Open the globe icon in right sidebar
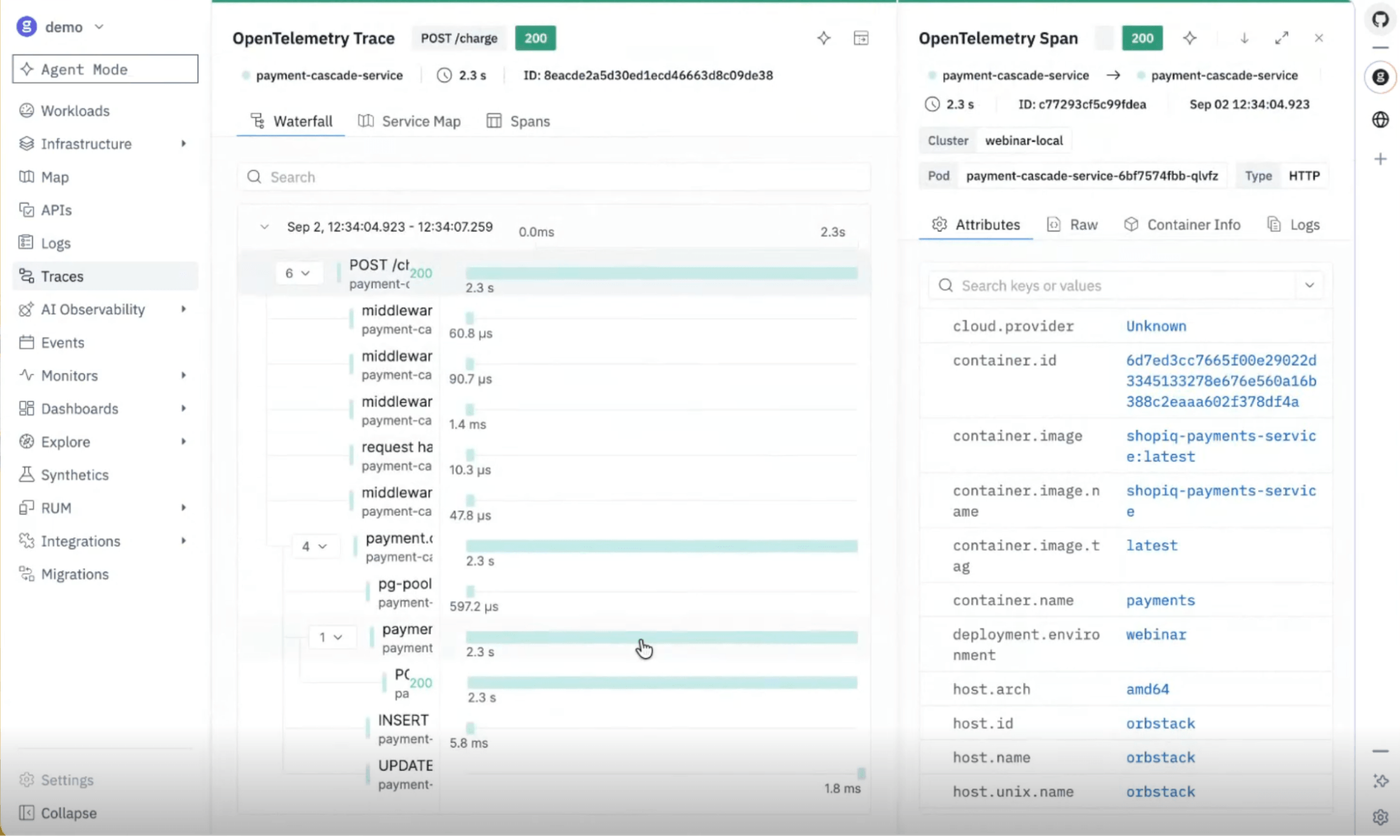The width and height of the screenshot is (1400, 836). [x=1380, y=120]
